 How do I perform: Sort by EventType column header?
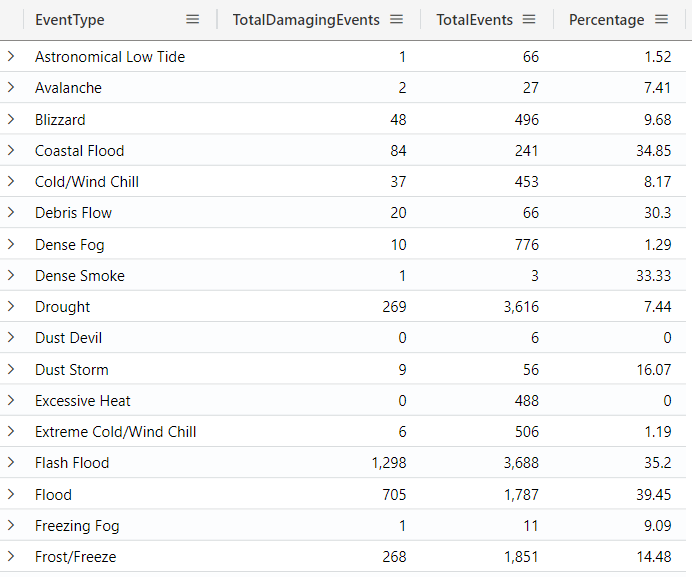(x=70, y=20)
